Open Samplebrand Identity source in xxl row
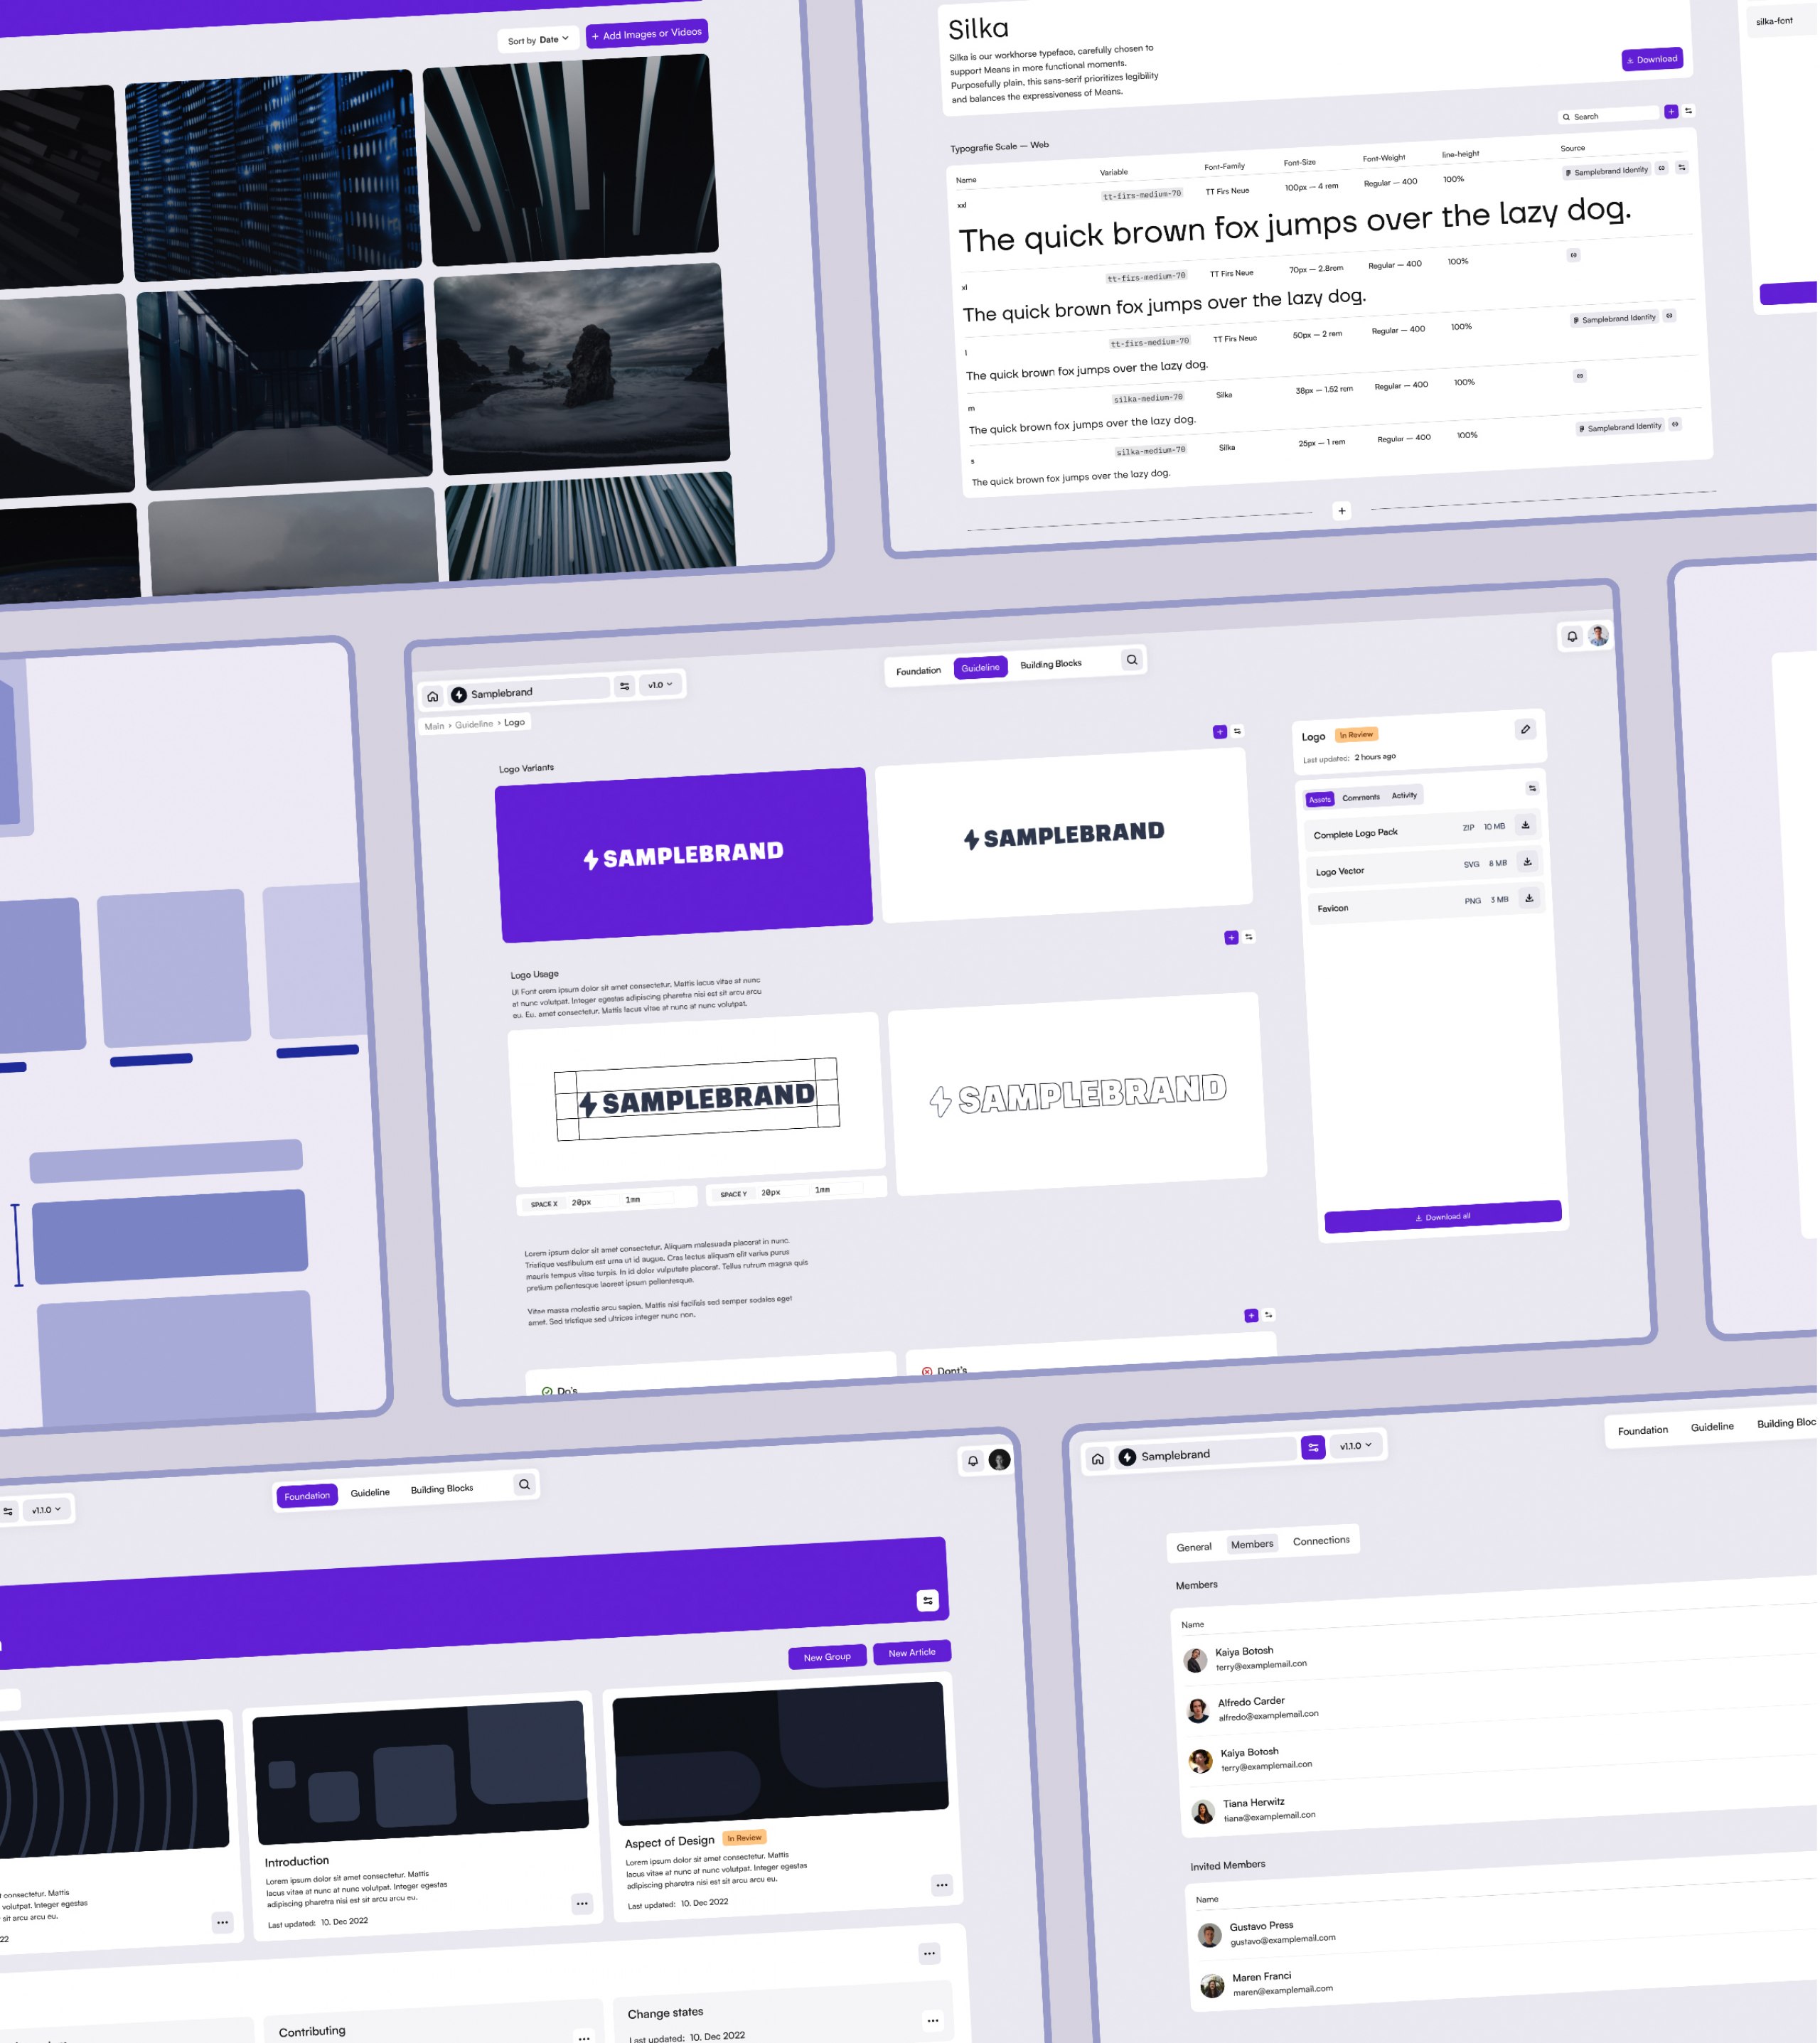This screenshot has width=1820, height=2043. coord(1607,171)
